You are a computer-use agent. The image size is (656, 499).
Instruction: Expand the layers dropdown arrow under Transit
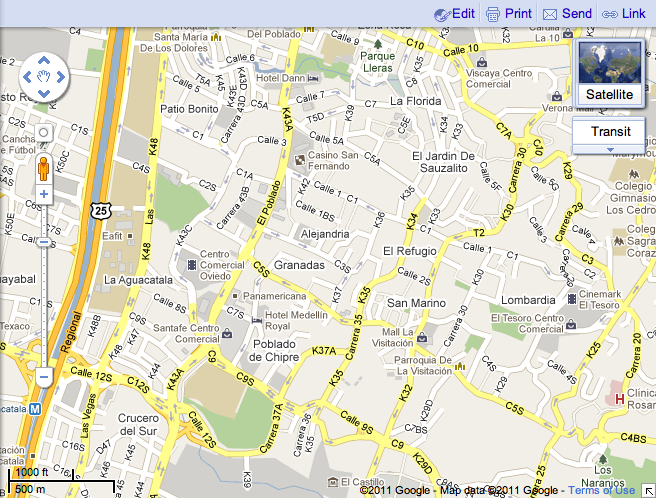pyautogui.click(x=610, y=149)
